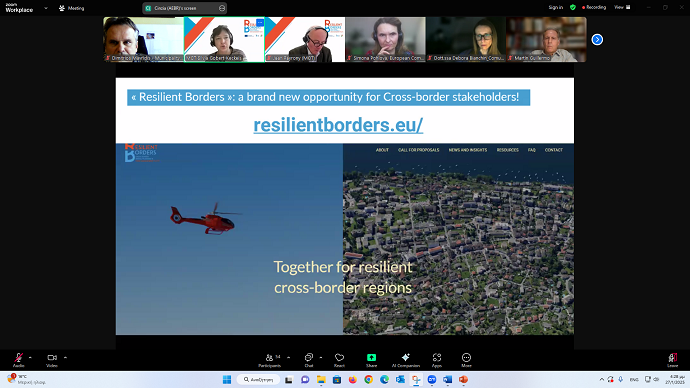Select Jean Peyrony (MOT) video thumbnail
690x388 pixels.
coord(305,39)
